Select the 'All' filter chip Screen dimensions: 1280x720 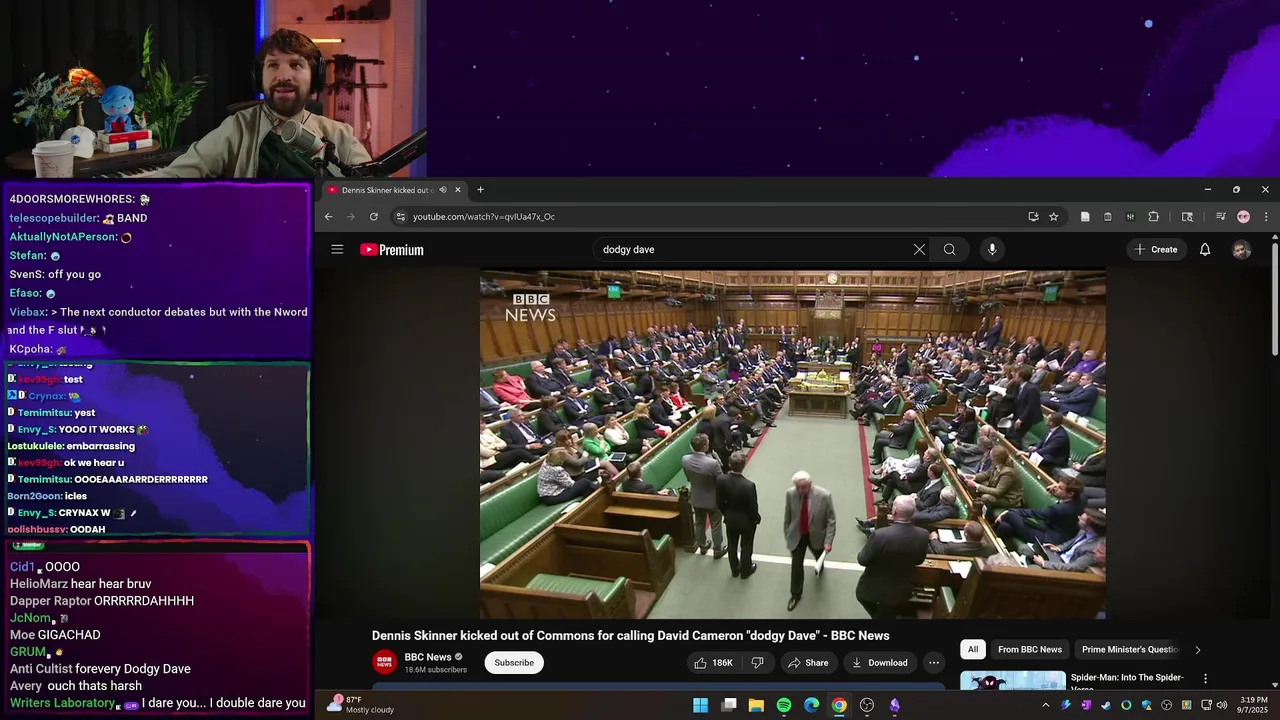point(973,650)
